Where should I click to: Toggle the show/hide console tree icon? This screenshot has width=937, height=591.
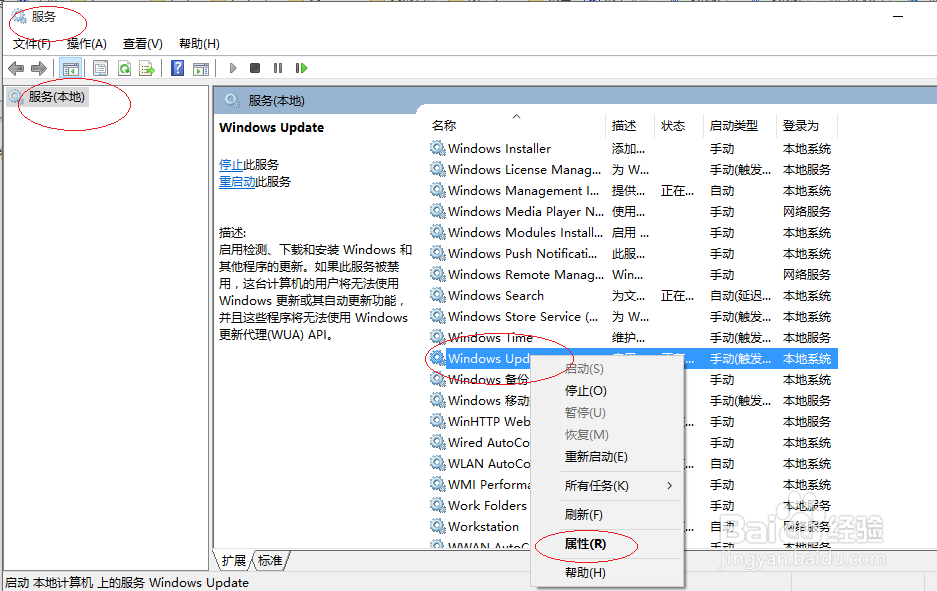click(71, 68)
